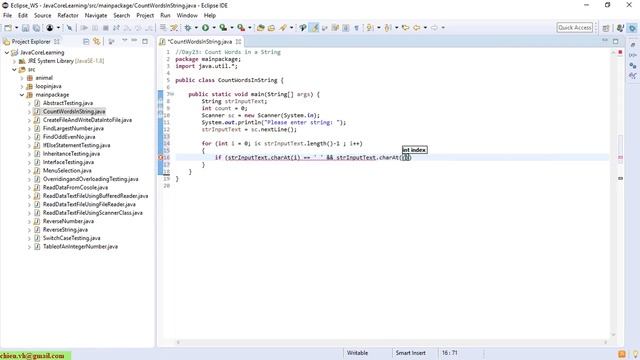Open the Project menu
Image resolution: width=640 pixels, height=360 pixels.
145,15
